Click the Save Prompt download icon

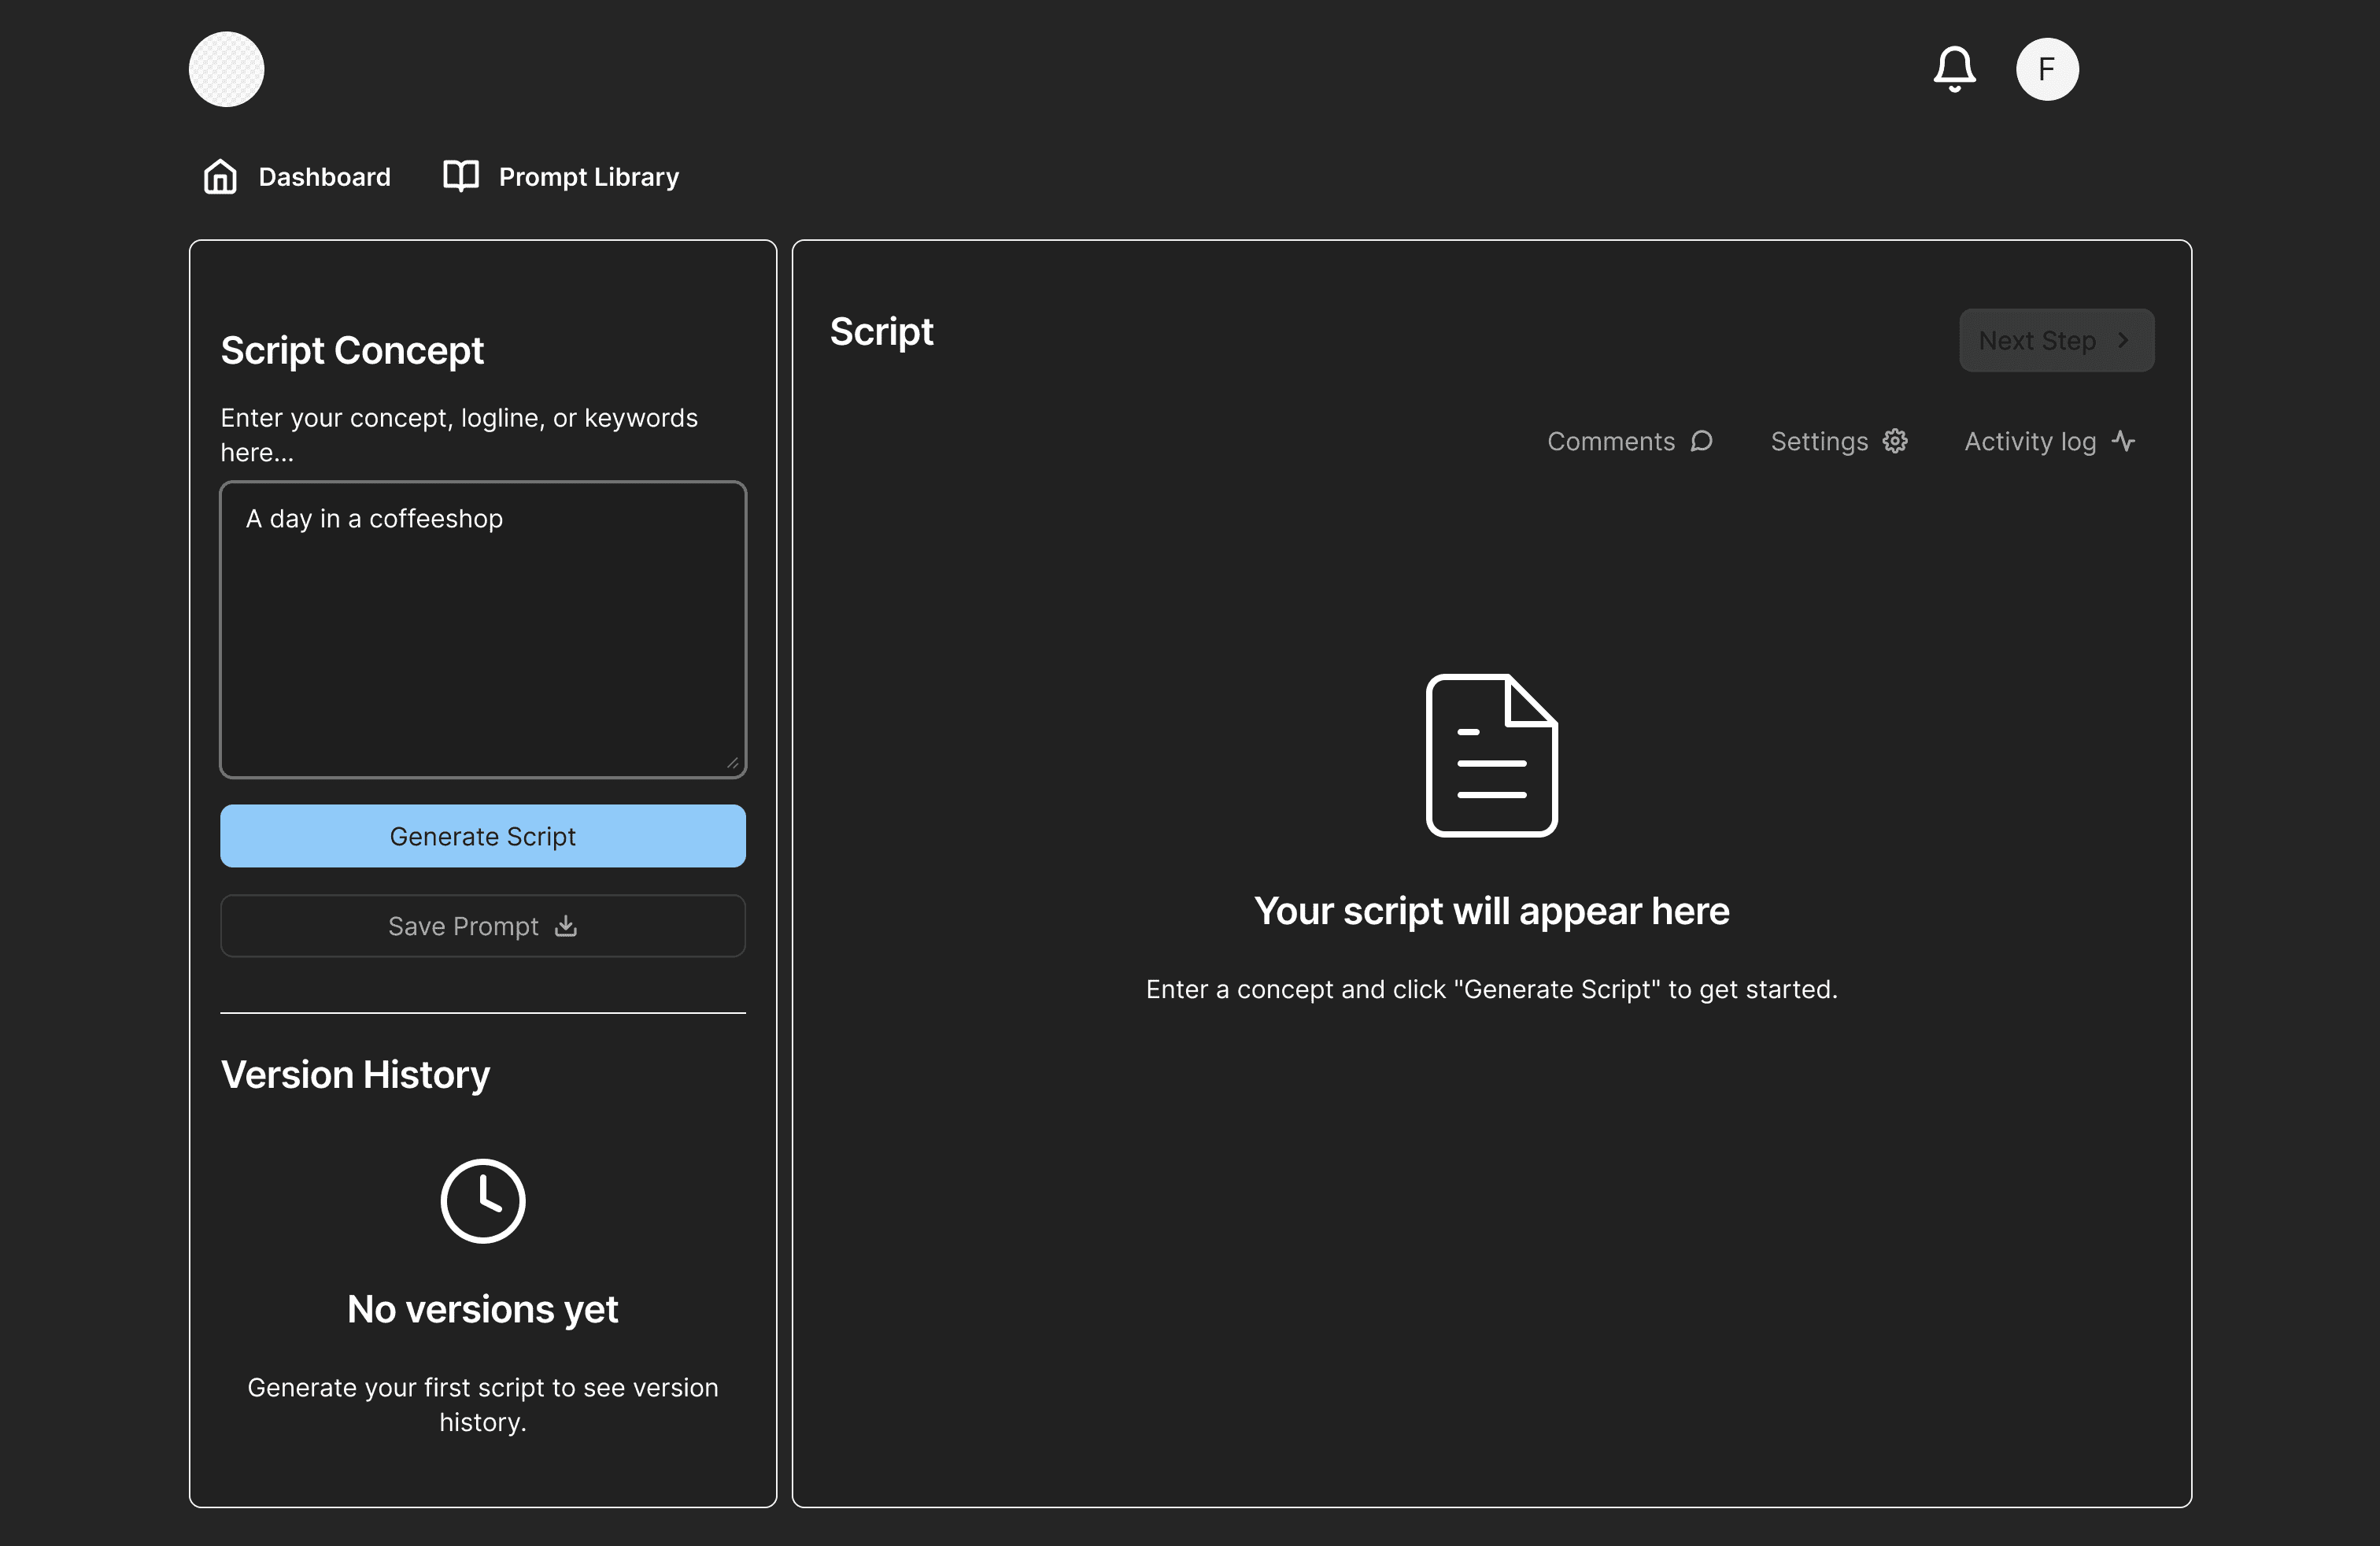[x=566, y=926]
